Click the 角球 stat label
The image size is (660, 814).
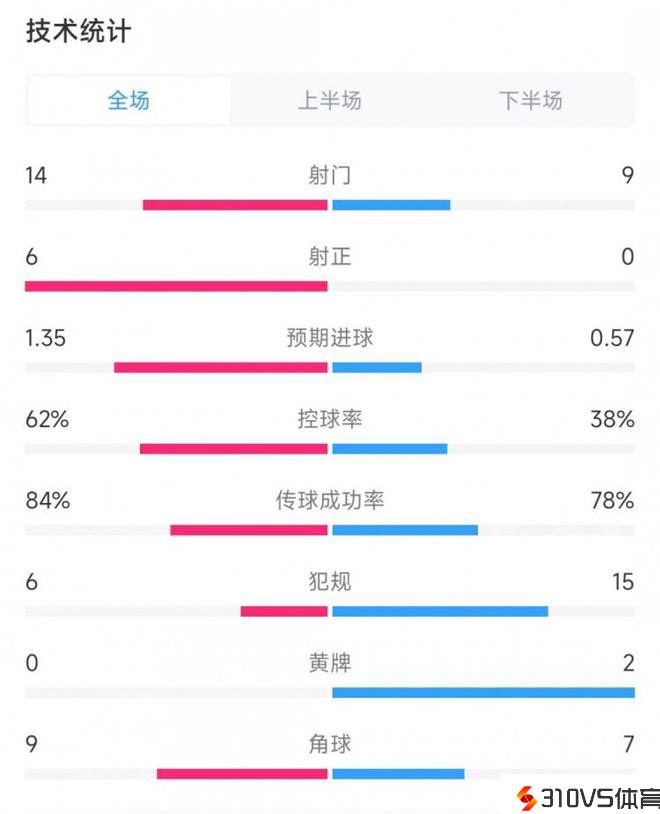tap(330, 744)
